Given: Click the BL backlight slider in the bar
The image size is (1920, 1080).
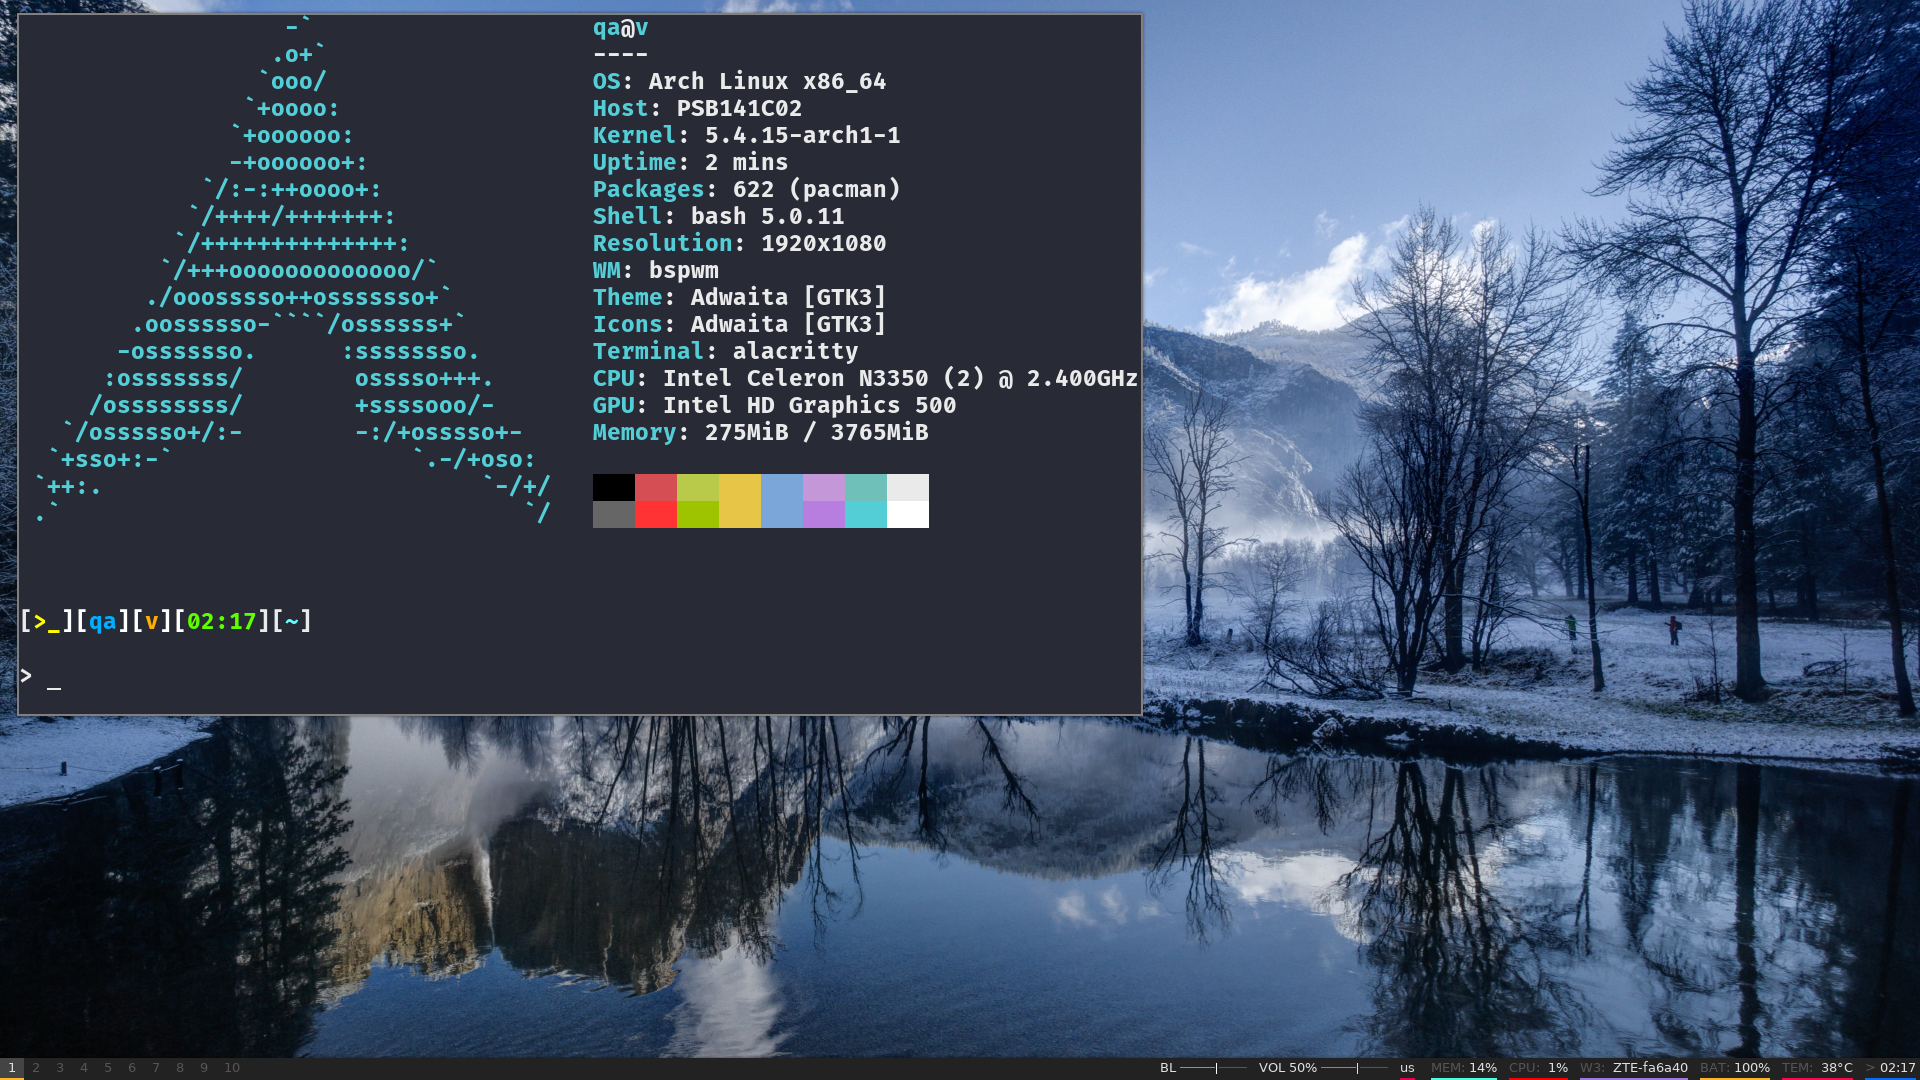Looking at the screenshot, I should 1213,1068.
